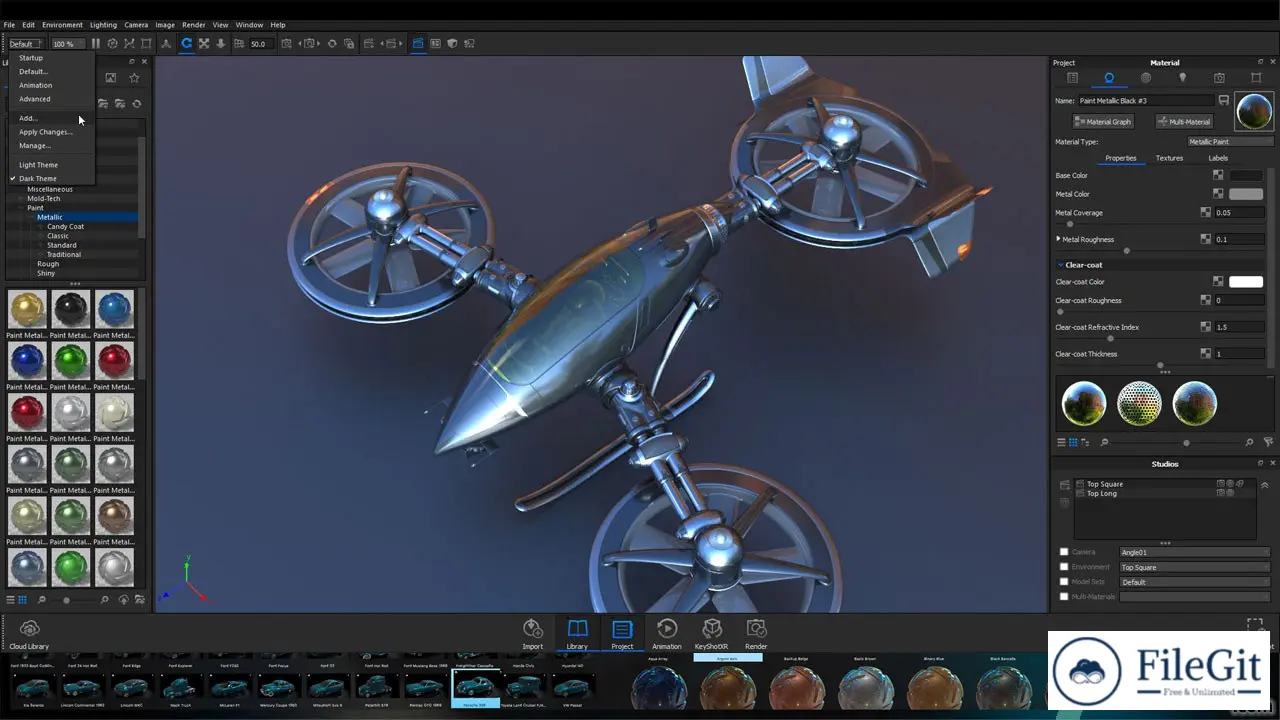Screen dimensions: 1280x720
Task: Open the Camera Angle01 dropdown
Action: [x=1195, y=552]
